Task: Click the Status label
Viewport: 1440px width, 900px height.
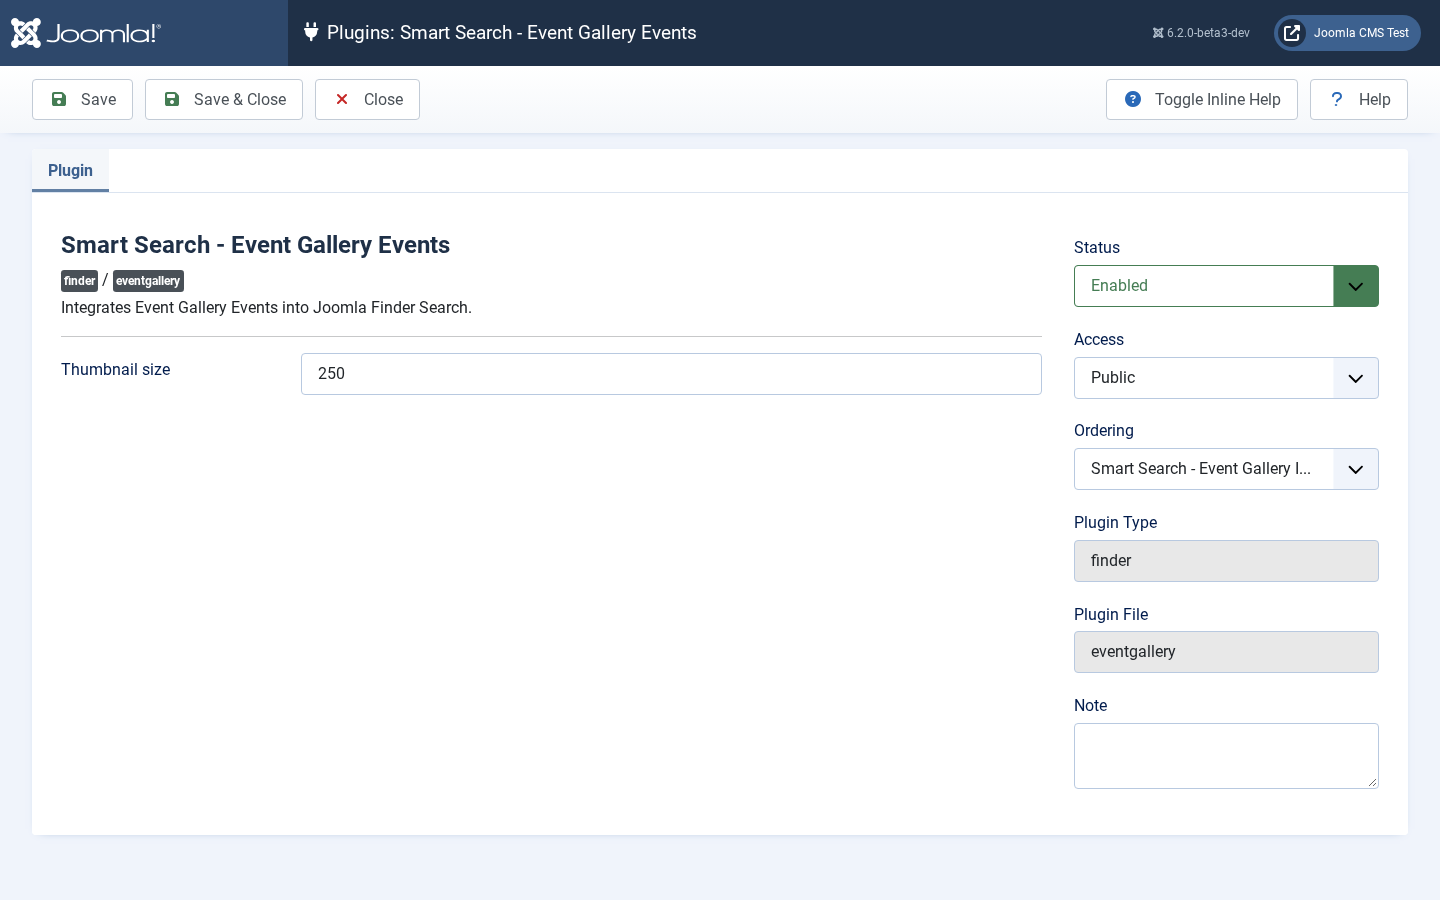Action: (x=1097, y=247)
